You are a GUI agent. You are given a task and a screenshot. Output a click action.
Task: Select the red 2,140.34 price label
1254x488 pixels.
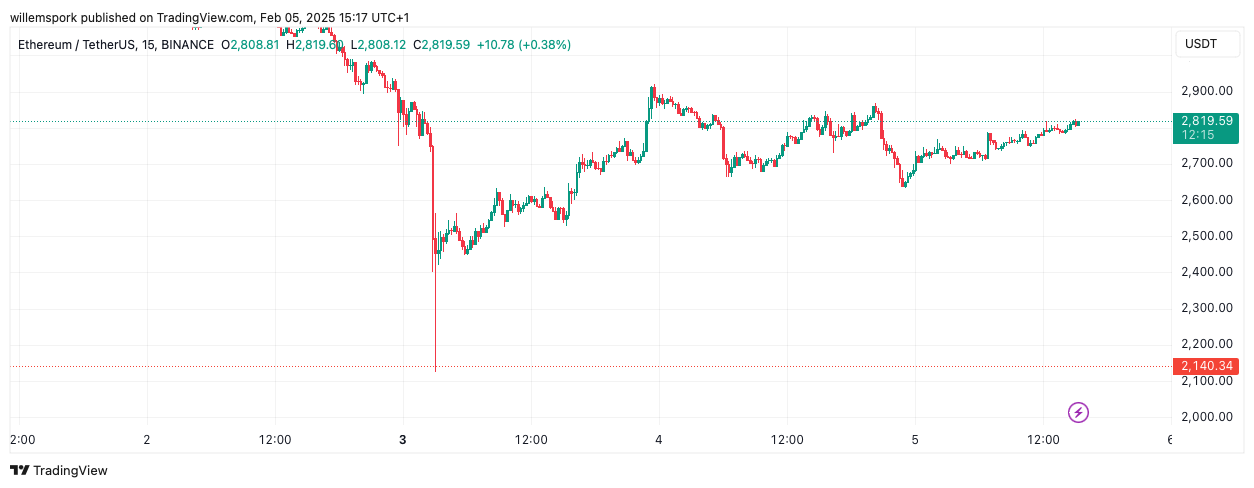tap(1207, 366)
